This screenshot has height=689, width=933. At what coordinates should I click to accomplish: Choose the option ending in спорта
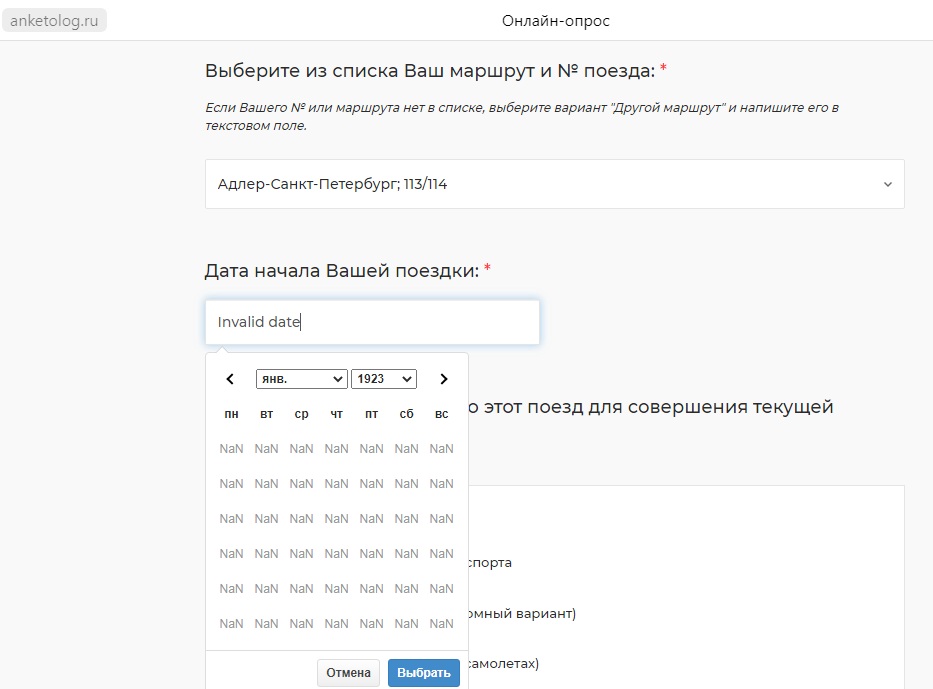(489, 563)
